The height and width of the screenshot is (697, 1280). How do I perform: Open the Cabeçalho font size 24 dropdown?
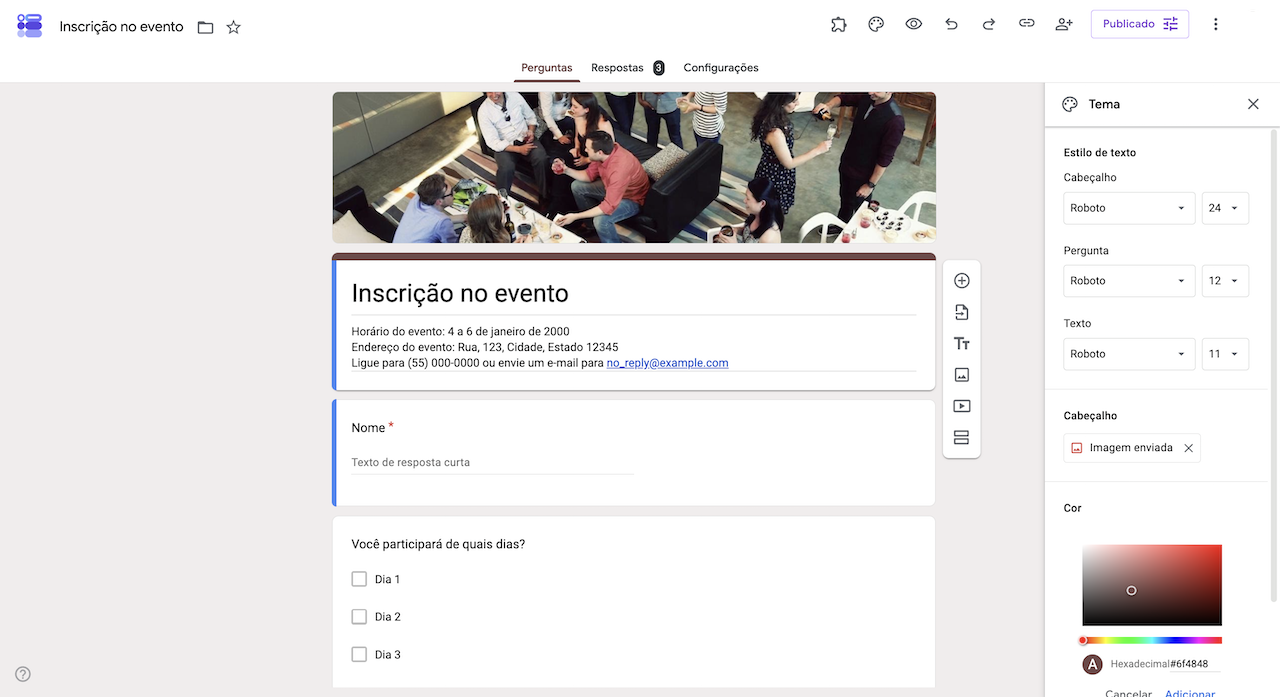[1225, 208]
